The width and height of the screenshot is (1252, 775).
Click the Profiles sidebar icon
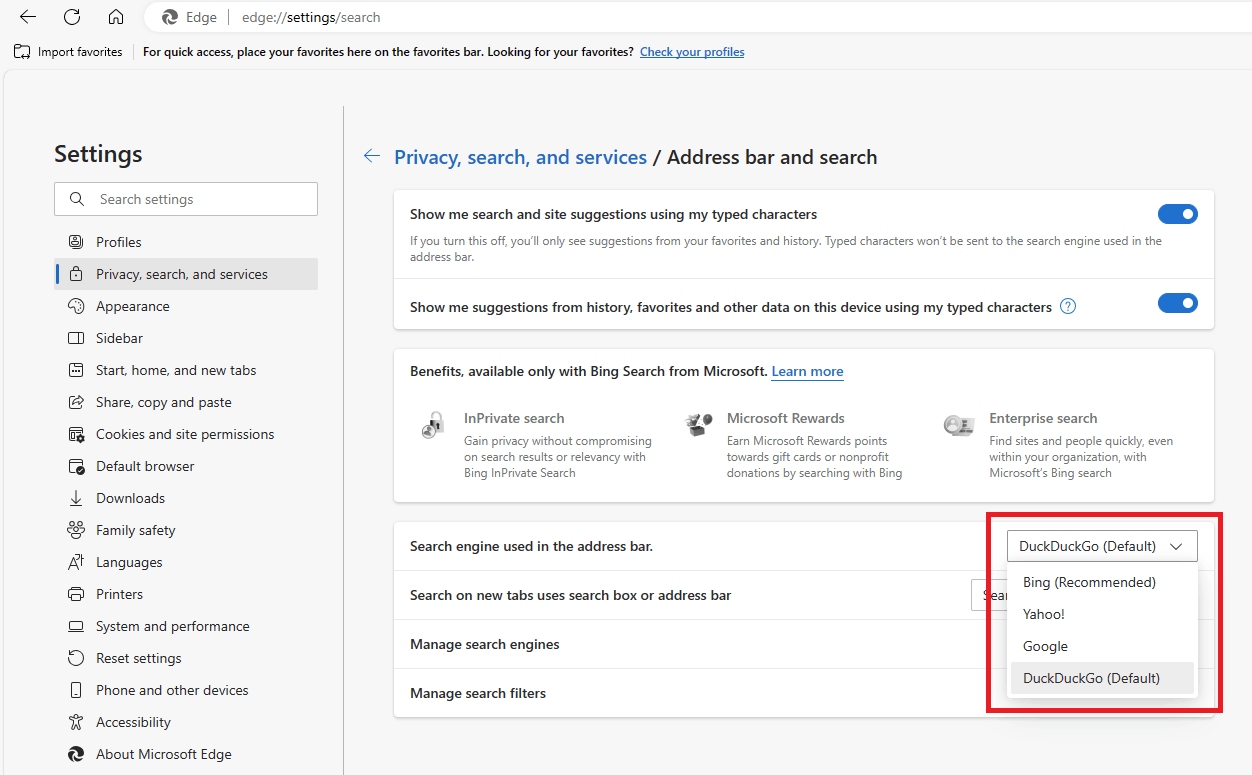[76, 242]
